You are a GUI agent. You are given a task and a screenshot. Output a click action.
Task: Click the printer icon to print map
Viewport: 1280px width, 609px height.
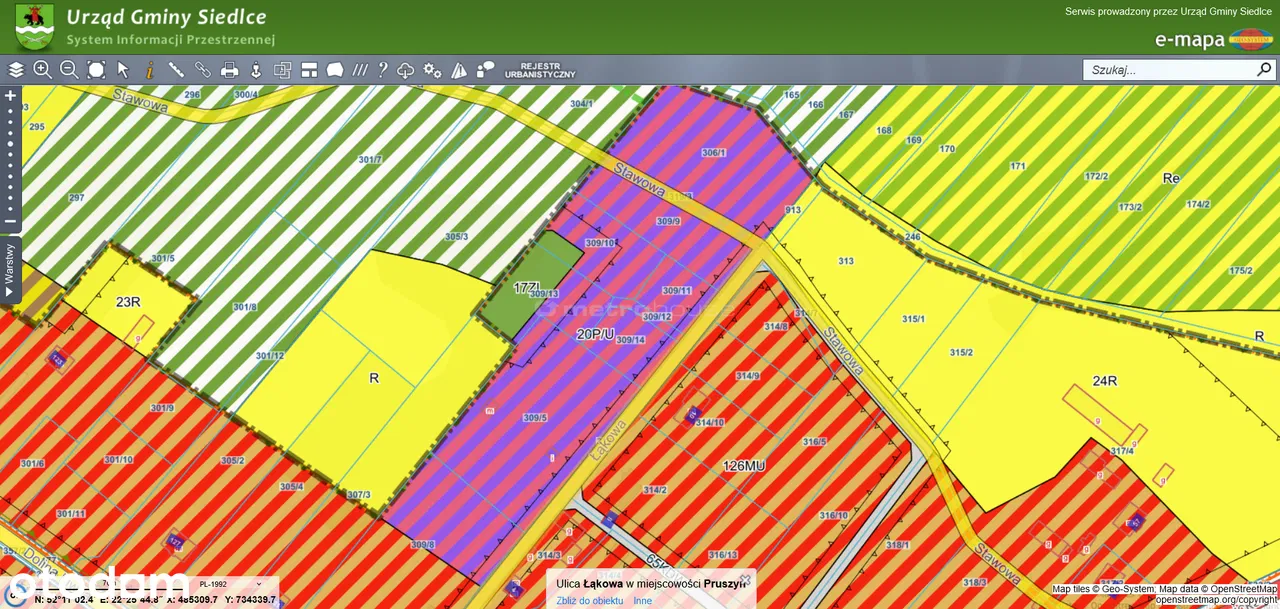click(x=229, y=70)
